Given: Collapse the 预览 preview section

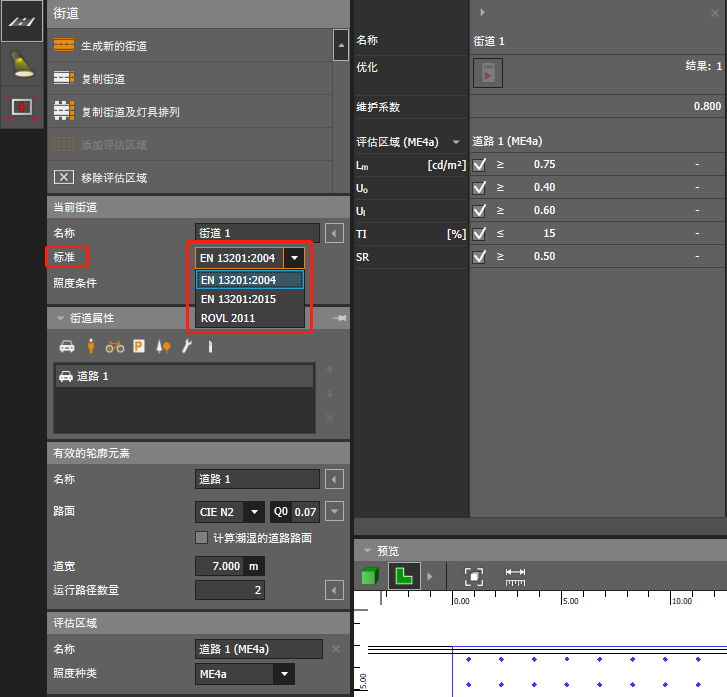Looking at the screenshot, I should 368,550.
